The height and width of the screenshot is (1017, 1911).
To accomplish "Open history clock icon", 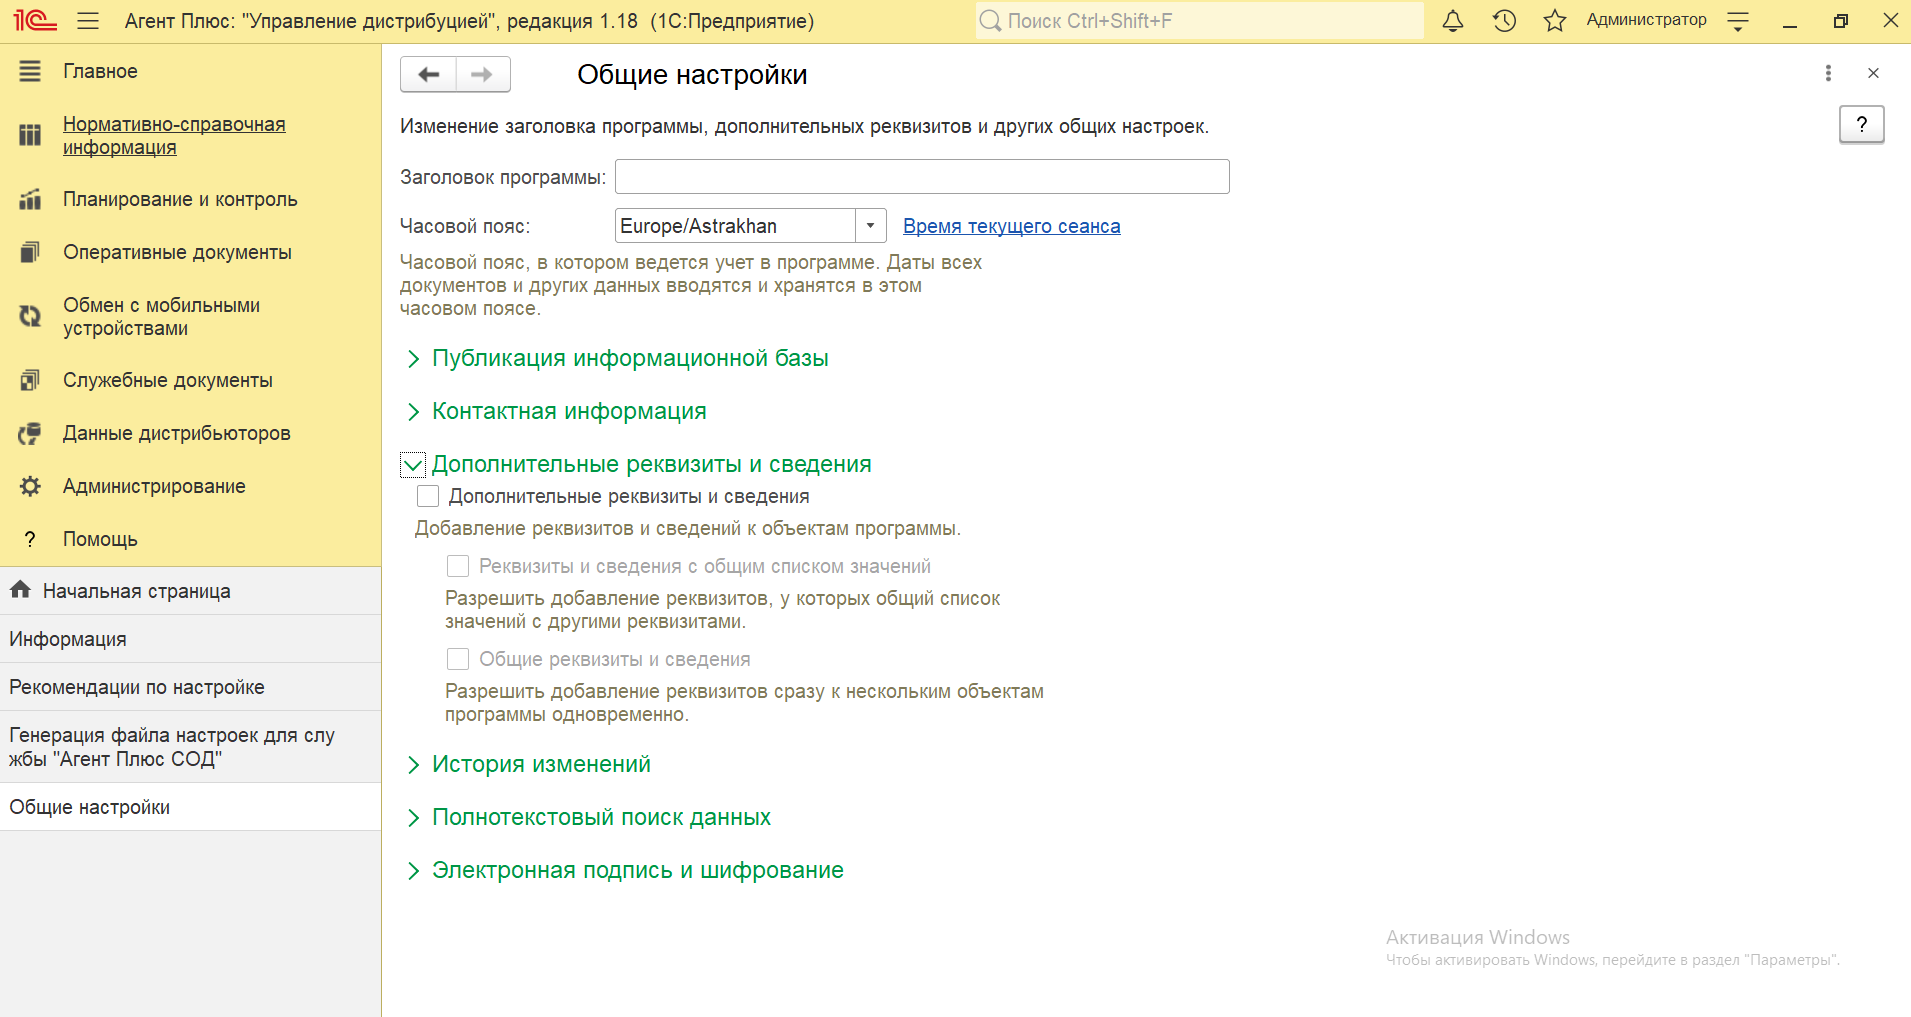I will coord(1504,20).
